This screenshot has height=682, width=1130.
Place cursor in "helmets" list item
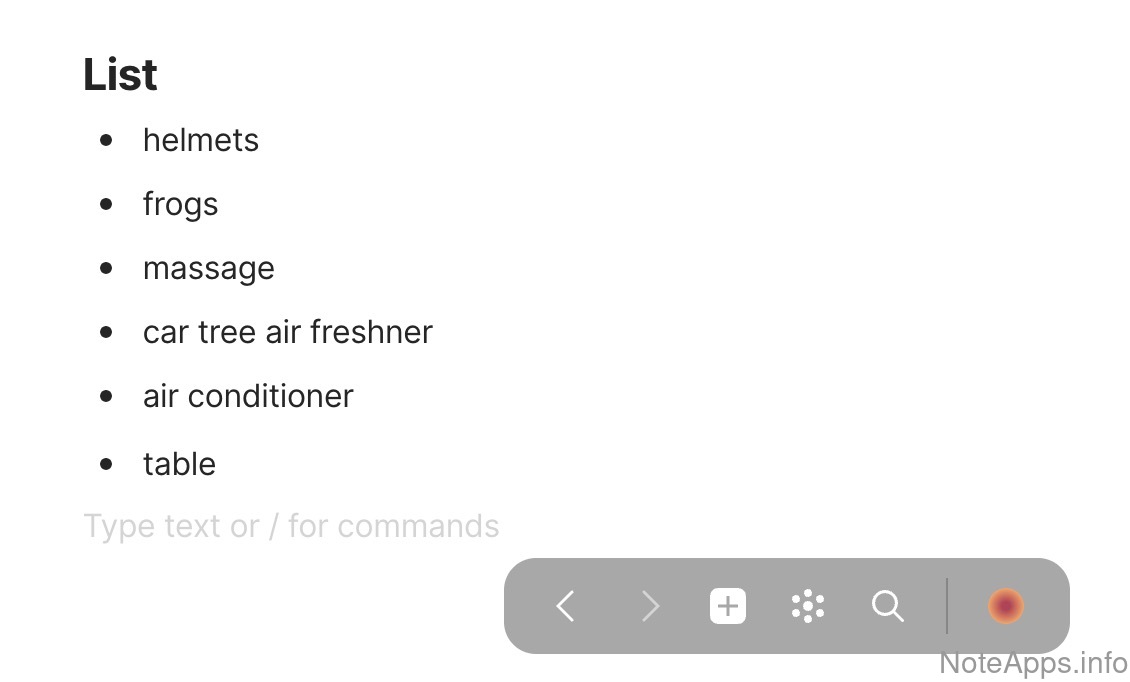(x=201, y=140)
